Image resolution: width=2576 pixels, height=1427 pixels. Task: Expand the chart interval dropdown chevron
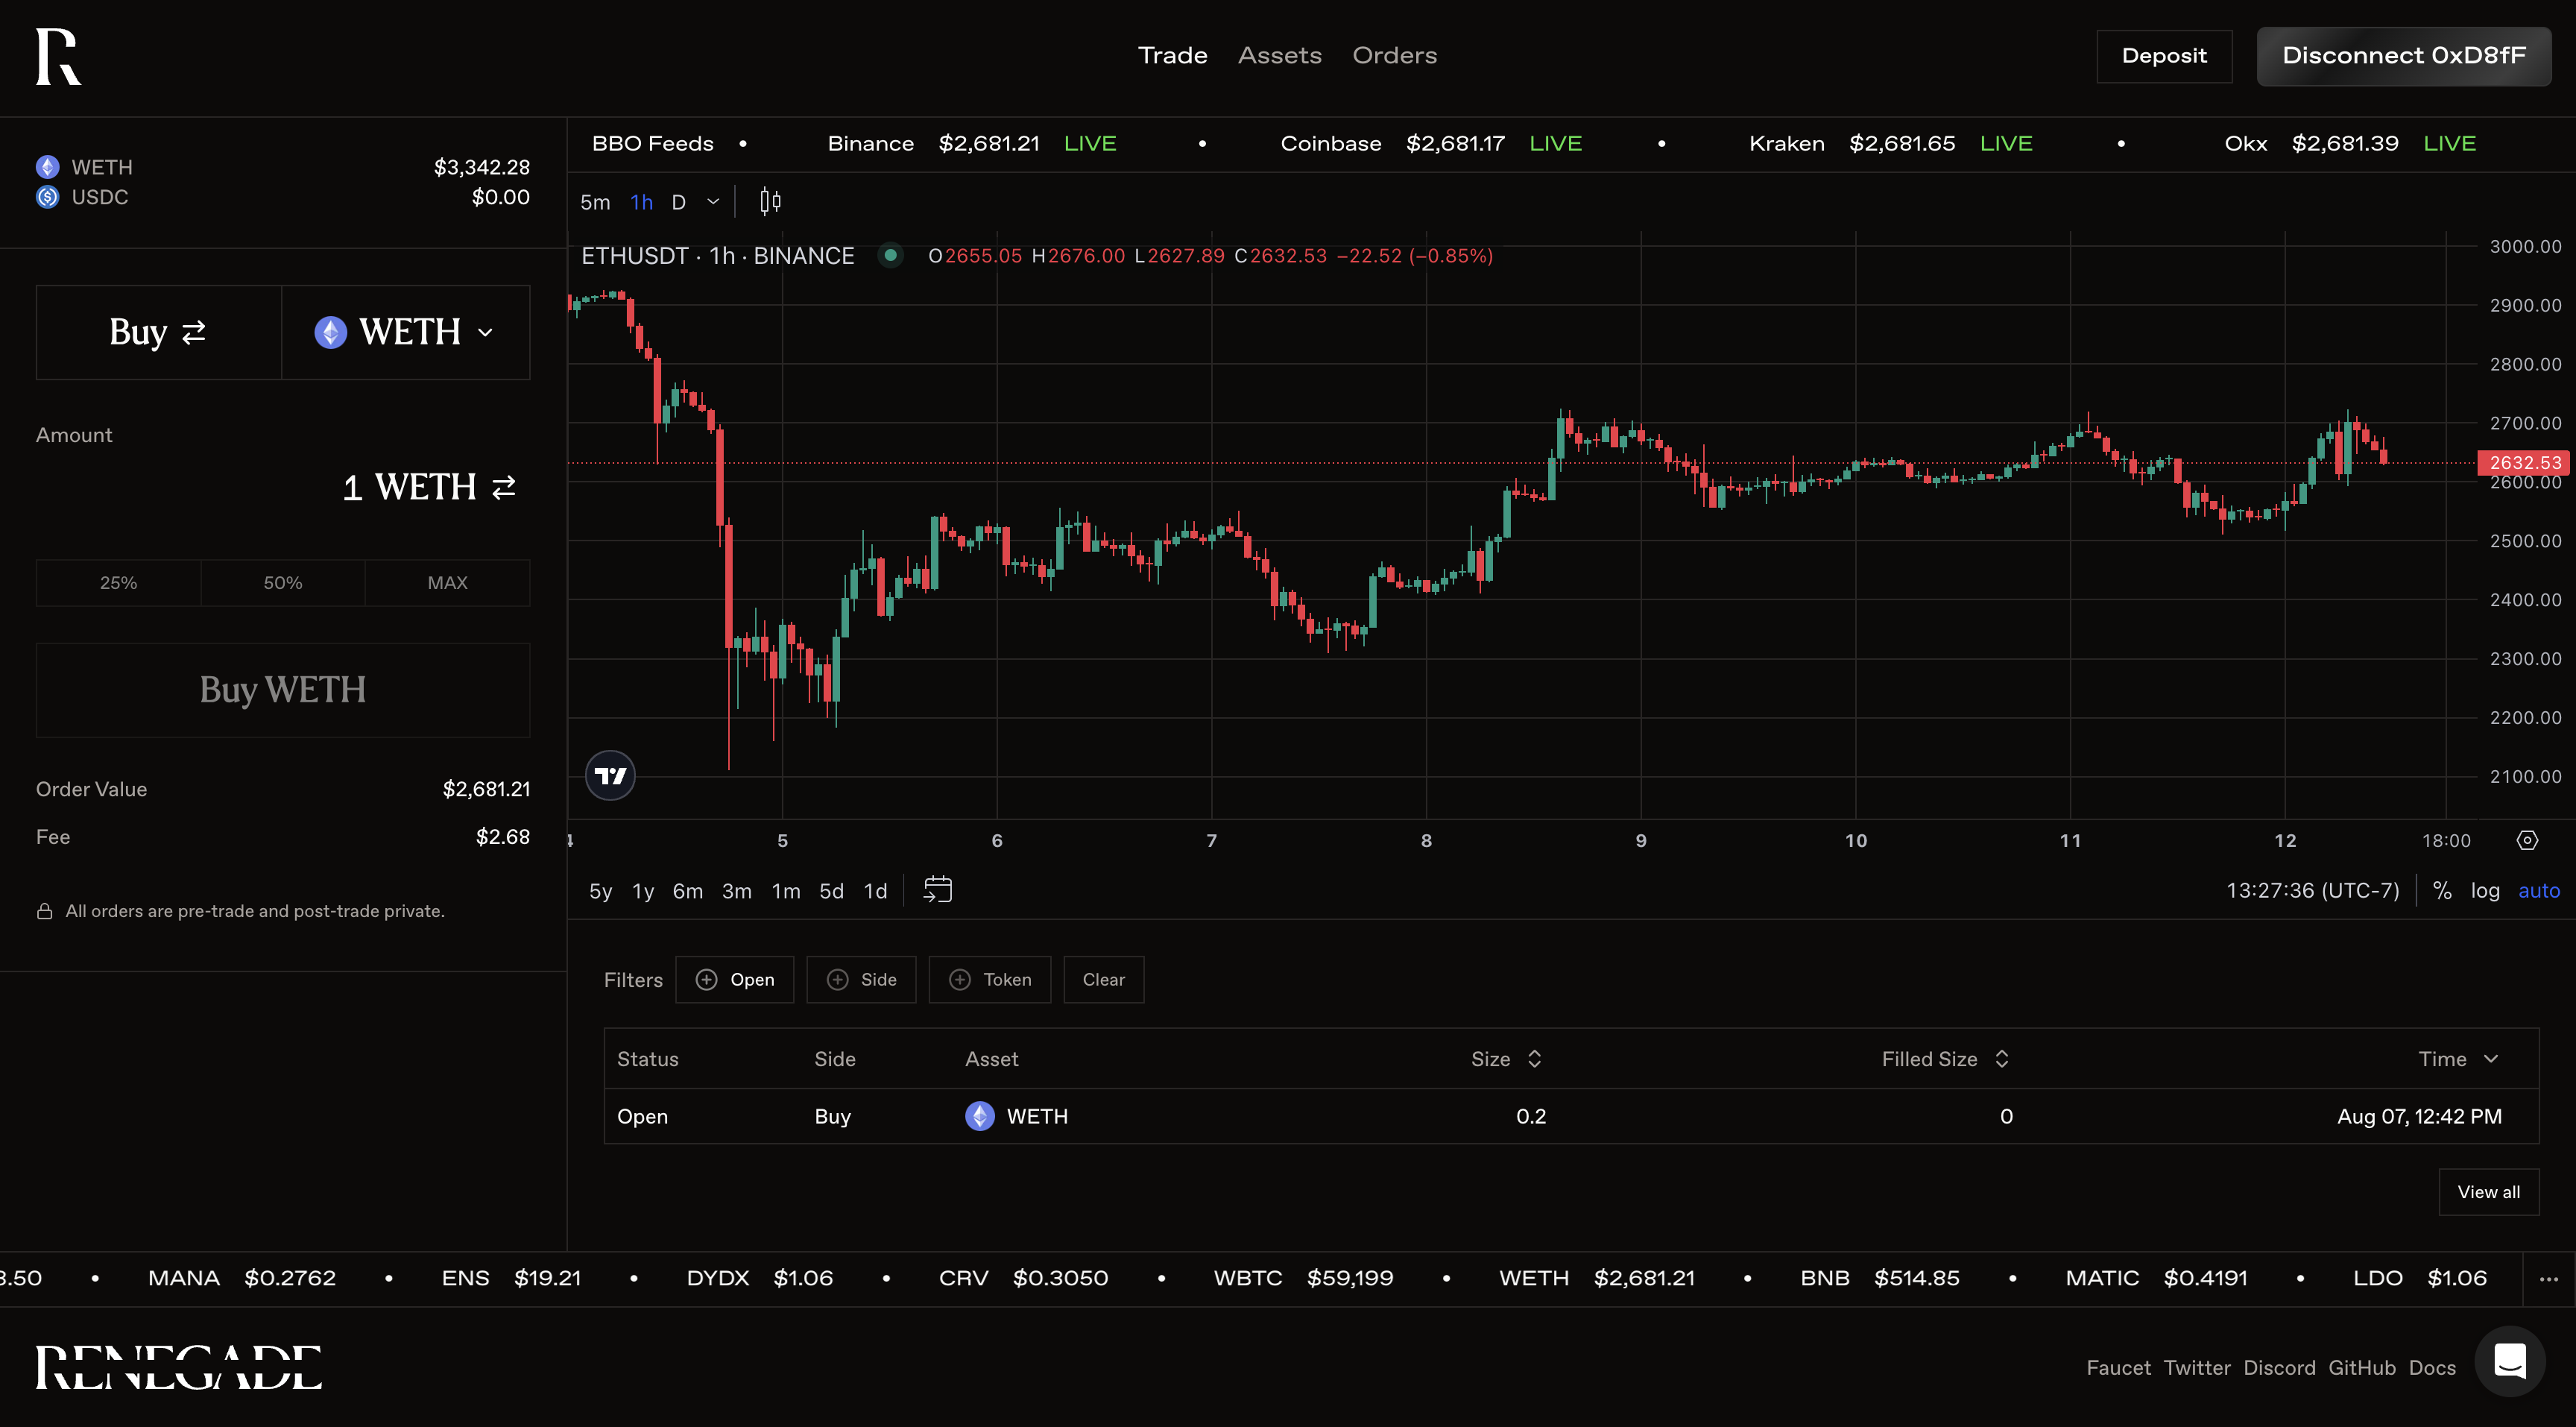pyautogui.click(x=713, y=202)
